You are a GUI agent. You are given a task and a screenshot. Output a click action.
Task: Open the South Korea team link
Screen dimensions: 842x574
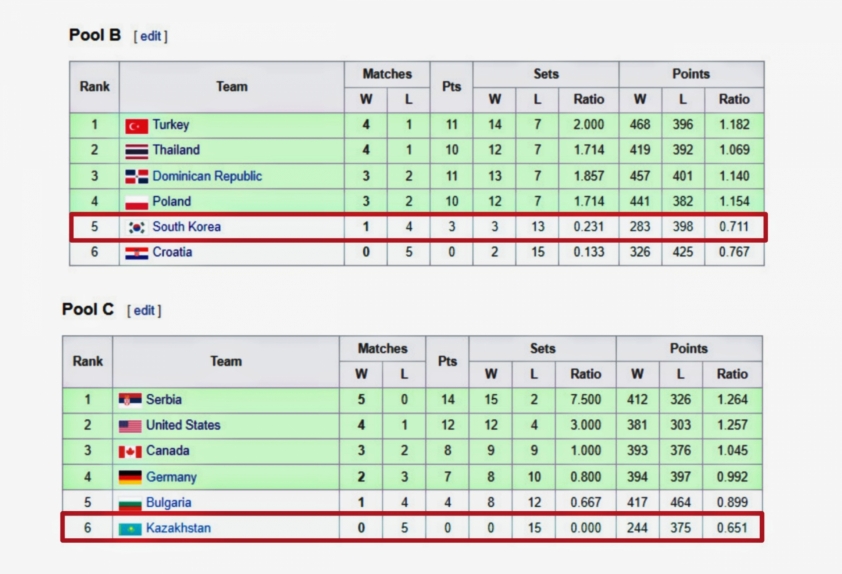click(186, 227)
